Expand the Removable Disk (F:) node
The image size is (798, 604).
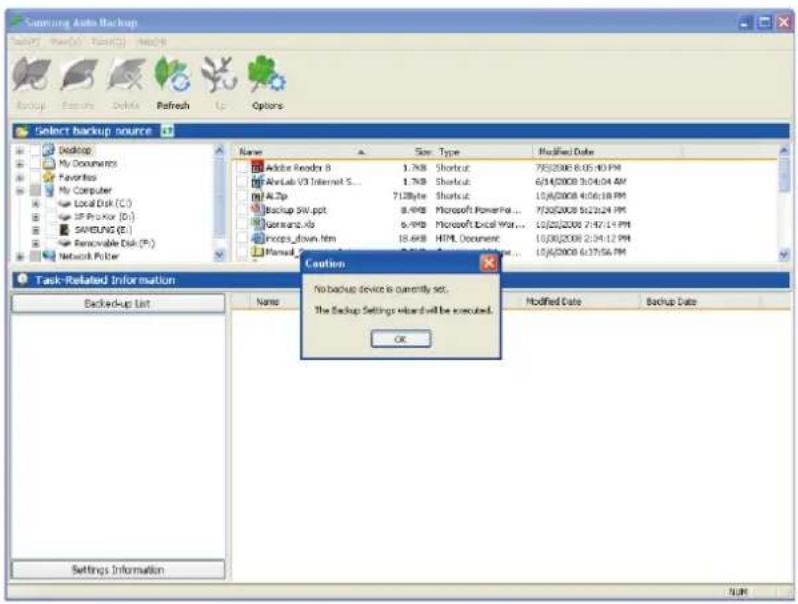click(36, 243)
